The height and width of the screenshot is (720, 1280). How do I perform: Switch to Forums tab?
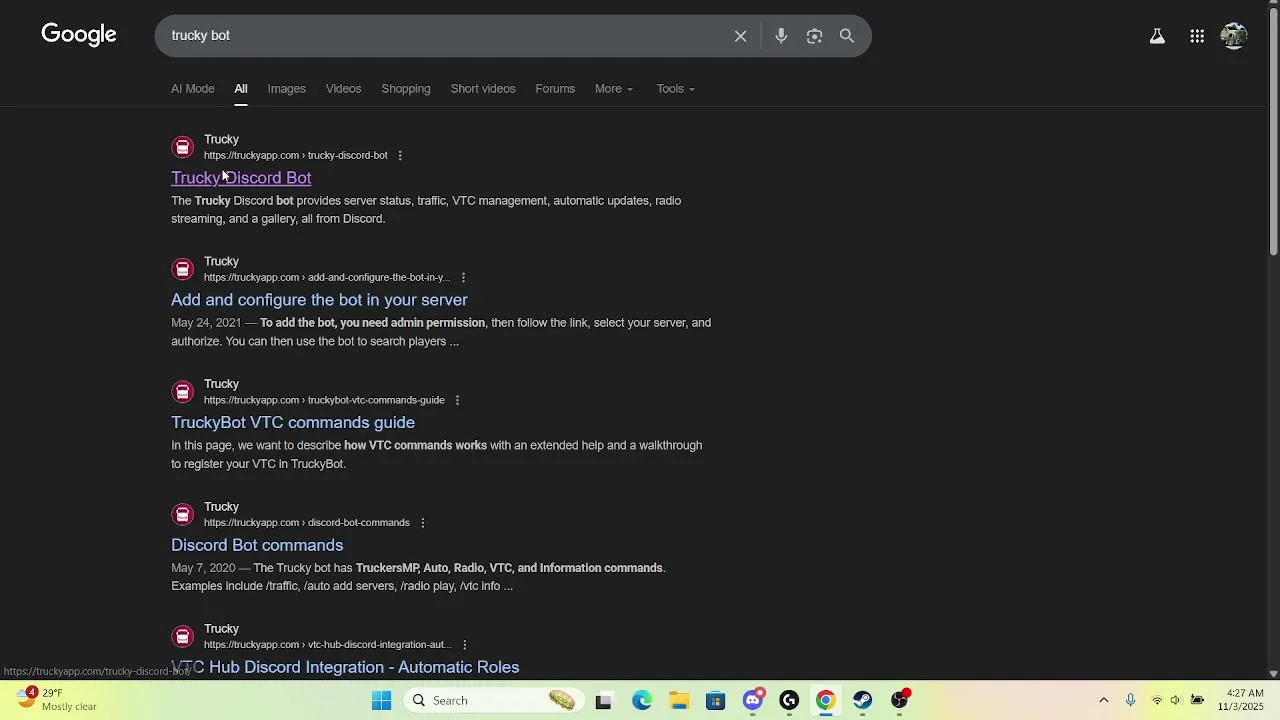[555, 89]
